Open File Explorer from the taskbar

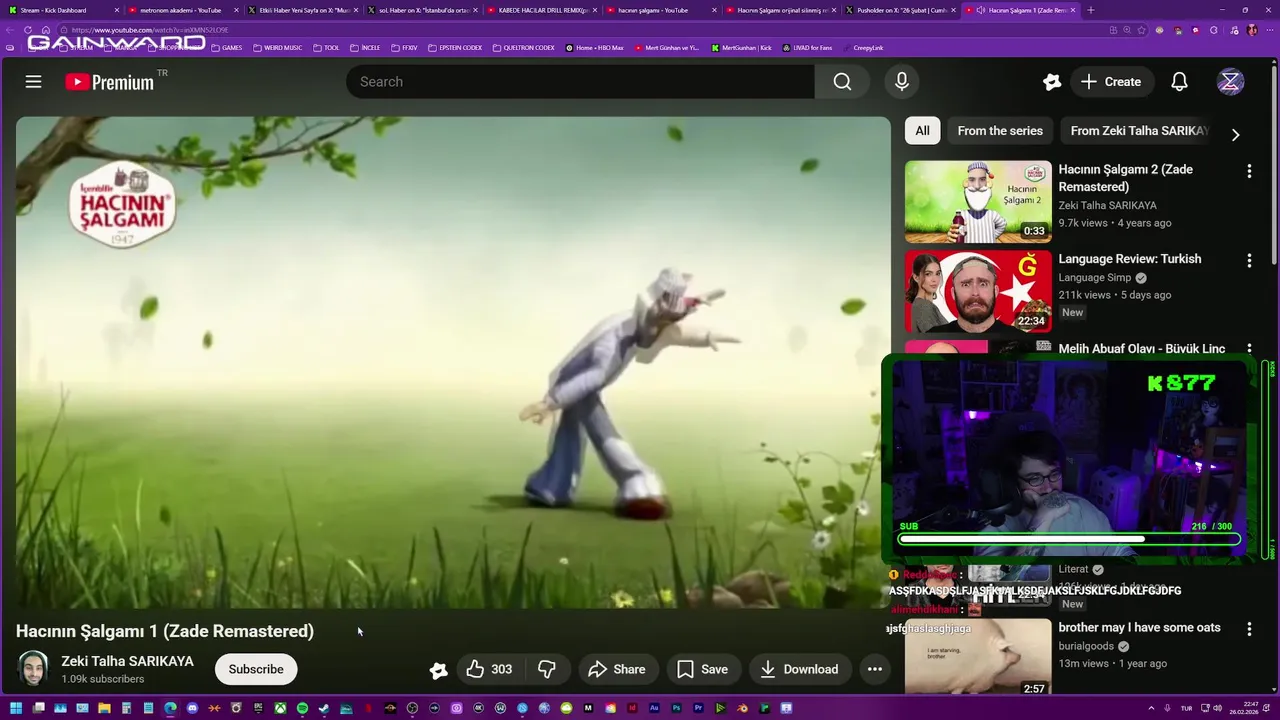pos(104,708)
